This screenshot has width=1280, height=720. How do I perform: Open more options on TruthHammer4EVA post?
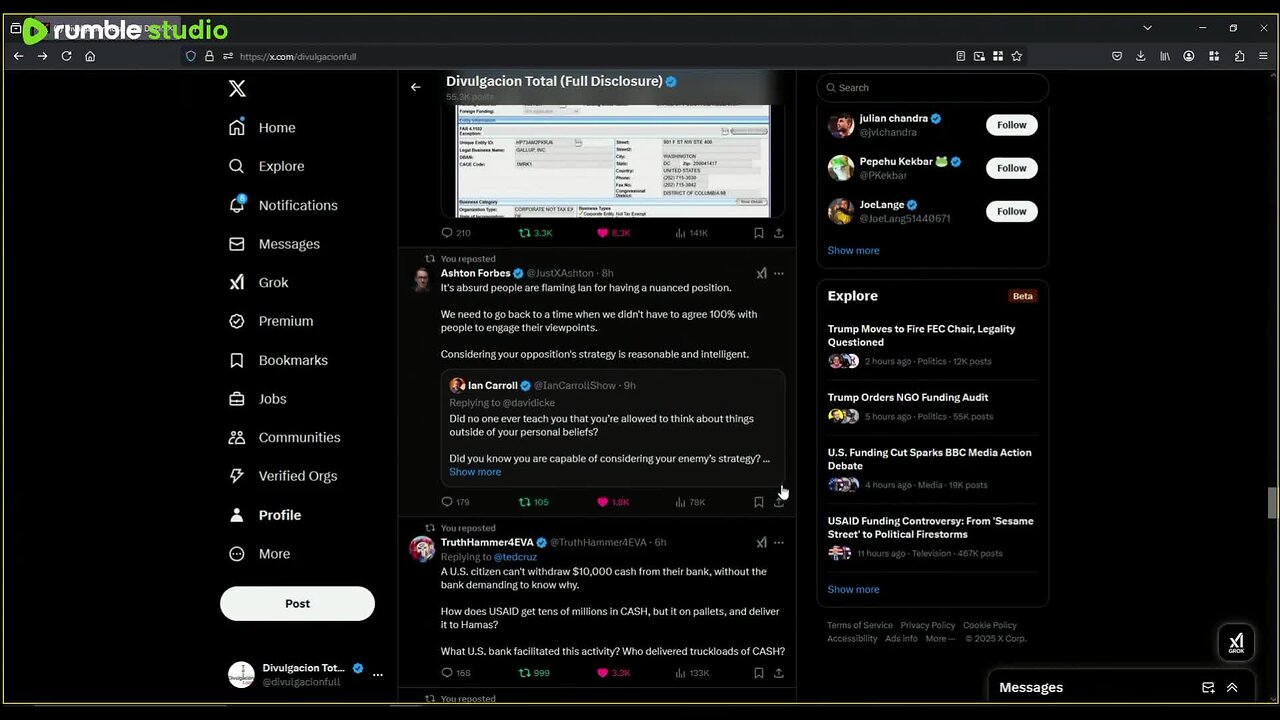779,542
